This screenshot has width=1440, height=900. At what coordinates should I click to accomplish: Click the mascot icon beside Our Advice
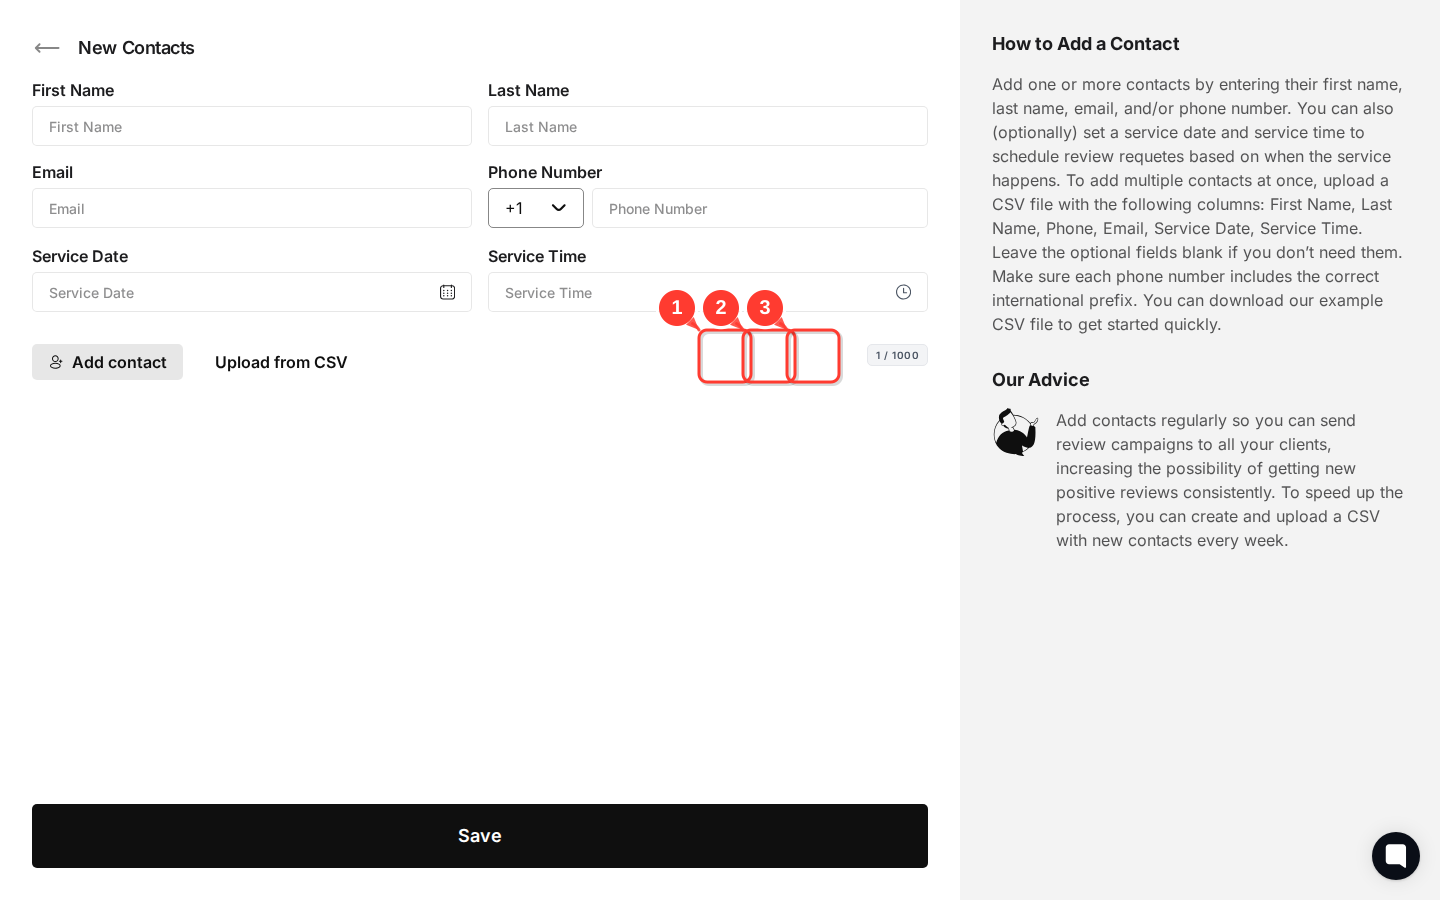(x=1015, y=432)
